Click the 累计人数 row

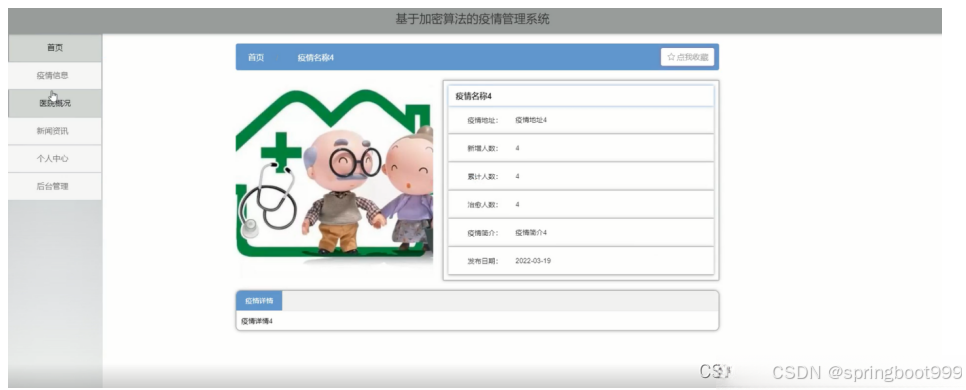point(580,176)
